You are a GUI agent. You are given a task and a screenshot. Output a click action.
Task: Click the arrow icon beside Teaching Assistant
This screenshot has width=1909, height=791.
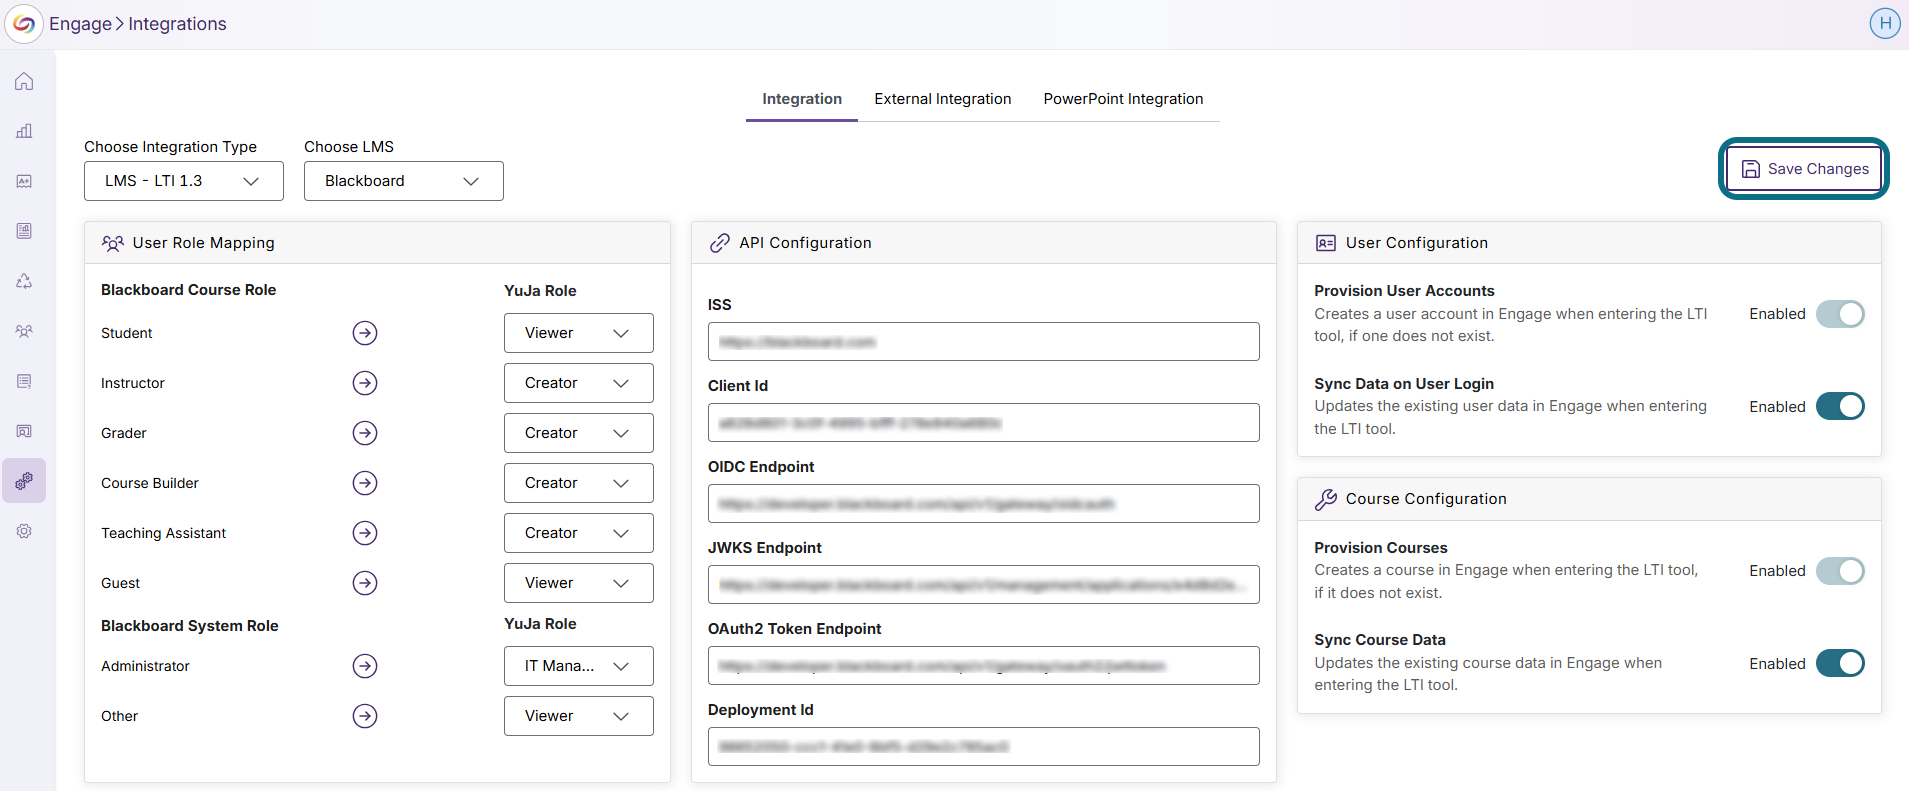[365, 533]
